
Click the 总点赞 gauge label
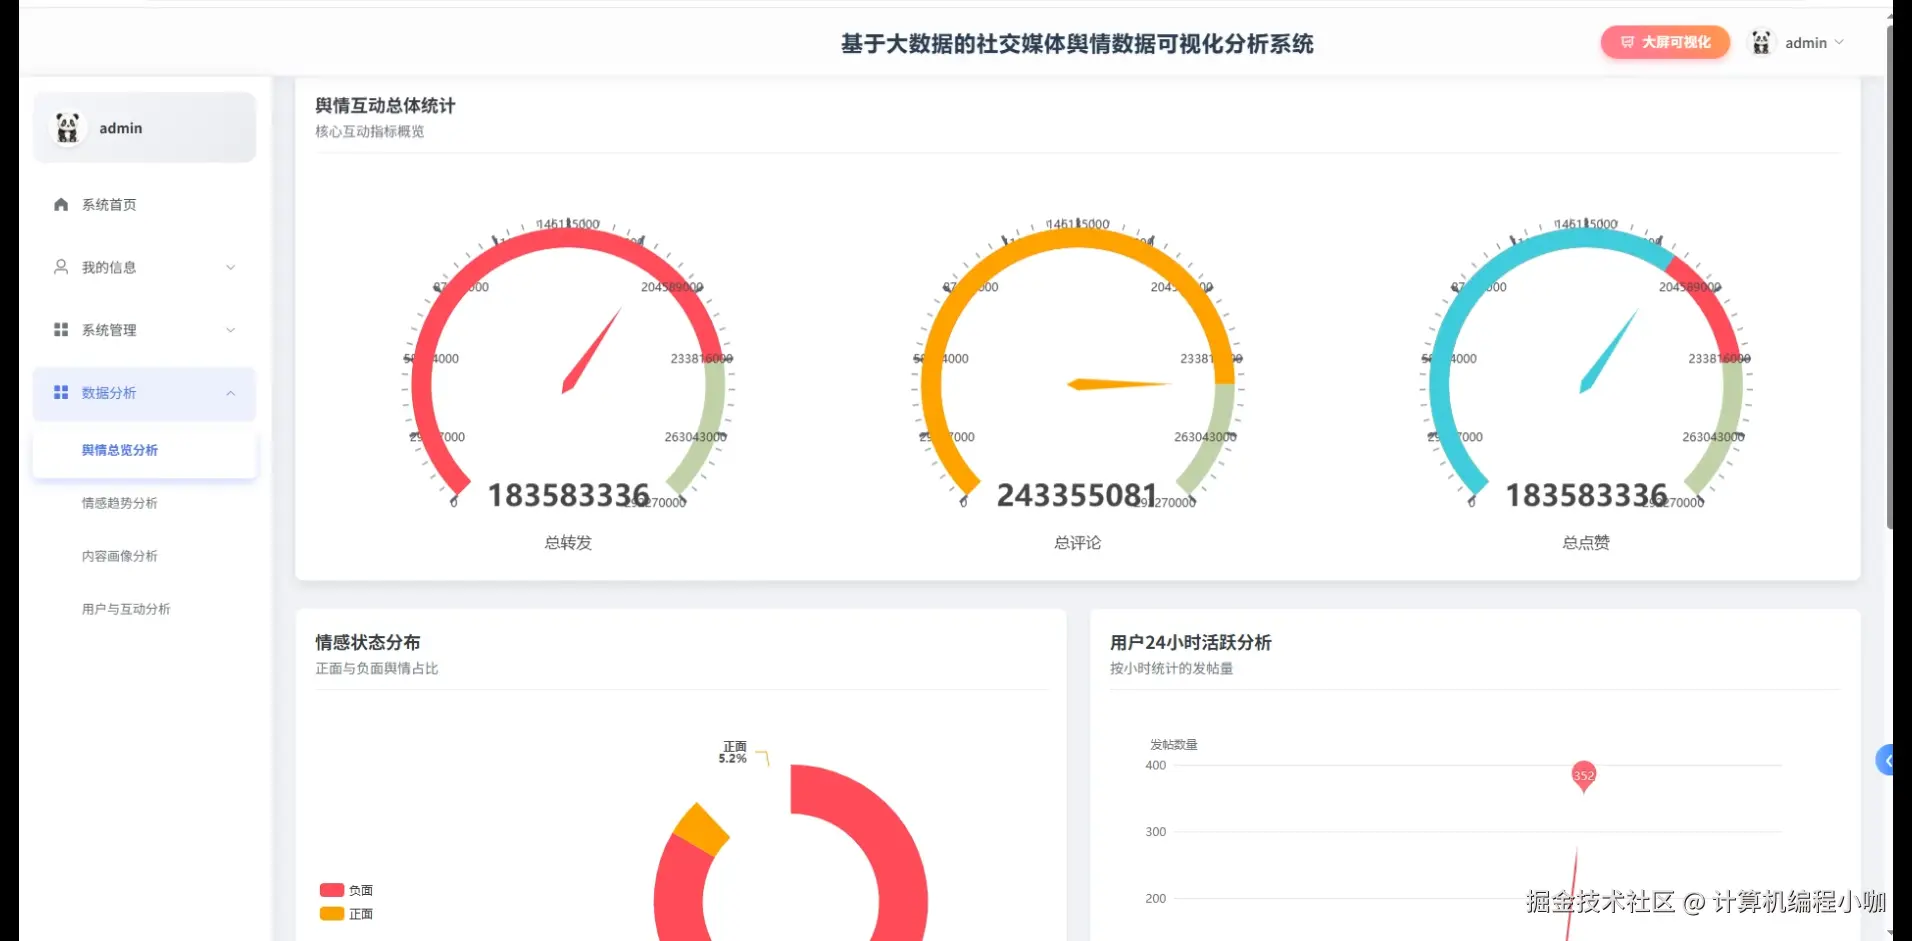(x=1586, y=543)
